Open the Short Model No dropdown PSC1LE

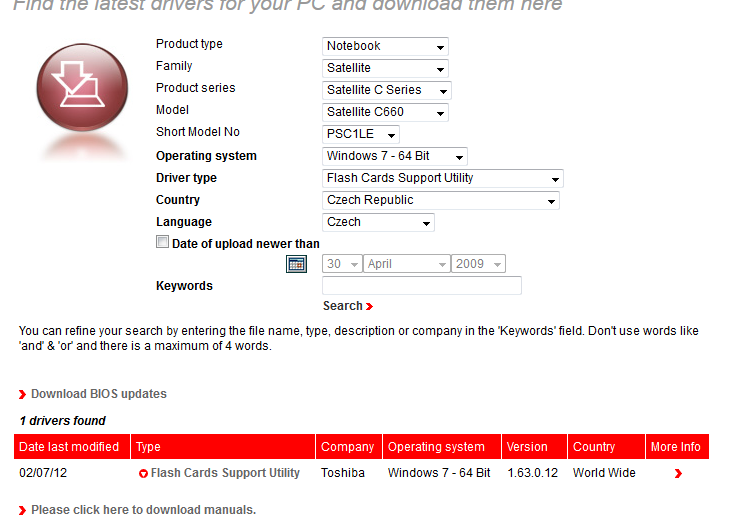click(361, 134)
